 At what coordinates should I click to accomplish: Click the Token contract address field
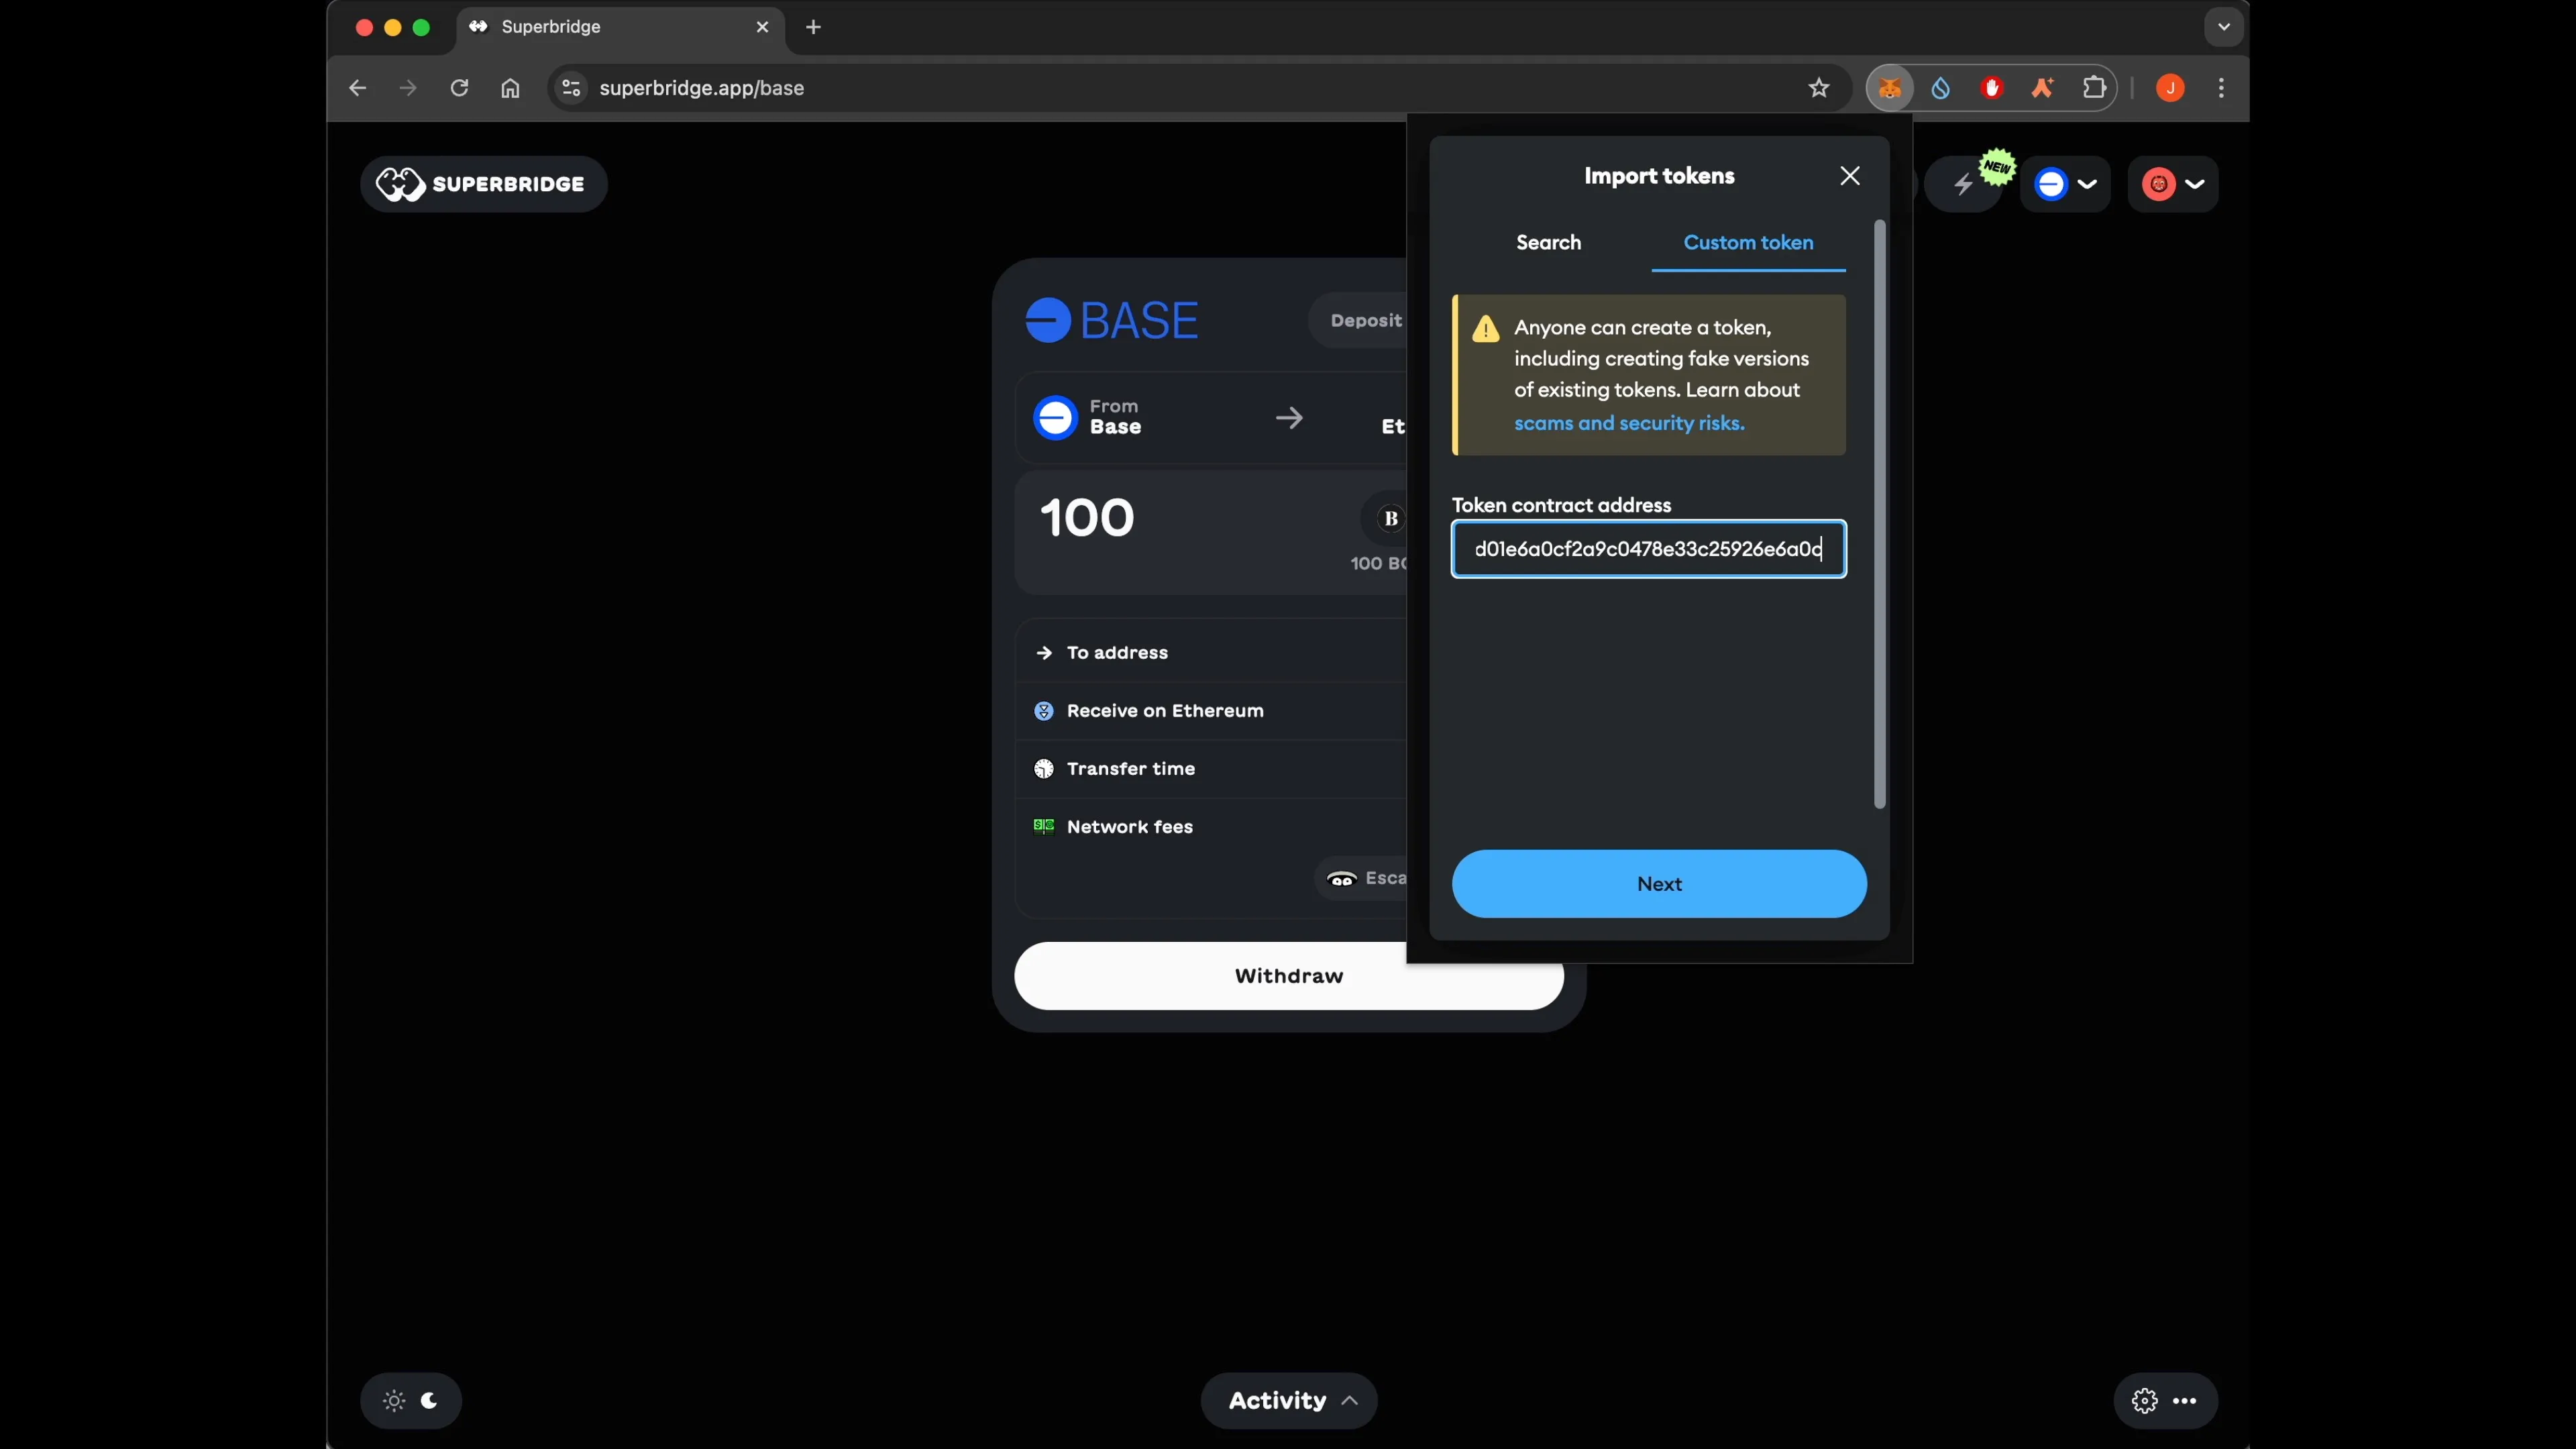pos(1649,549)
